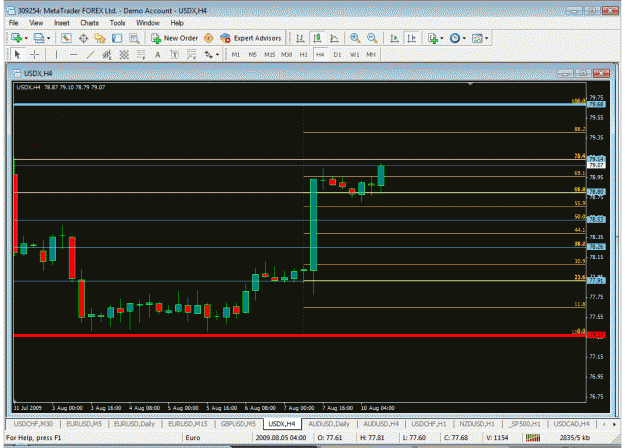Select the Andrews pitchfork tool
The height and width of the screenshot is (448, 625).
point(192,55)
